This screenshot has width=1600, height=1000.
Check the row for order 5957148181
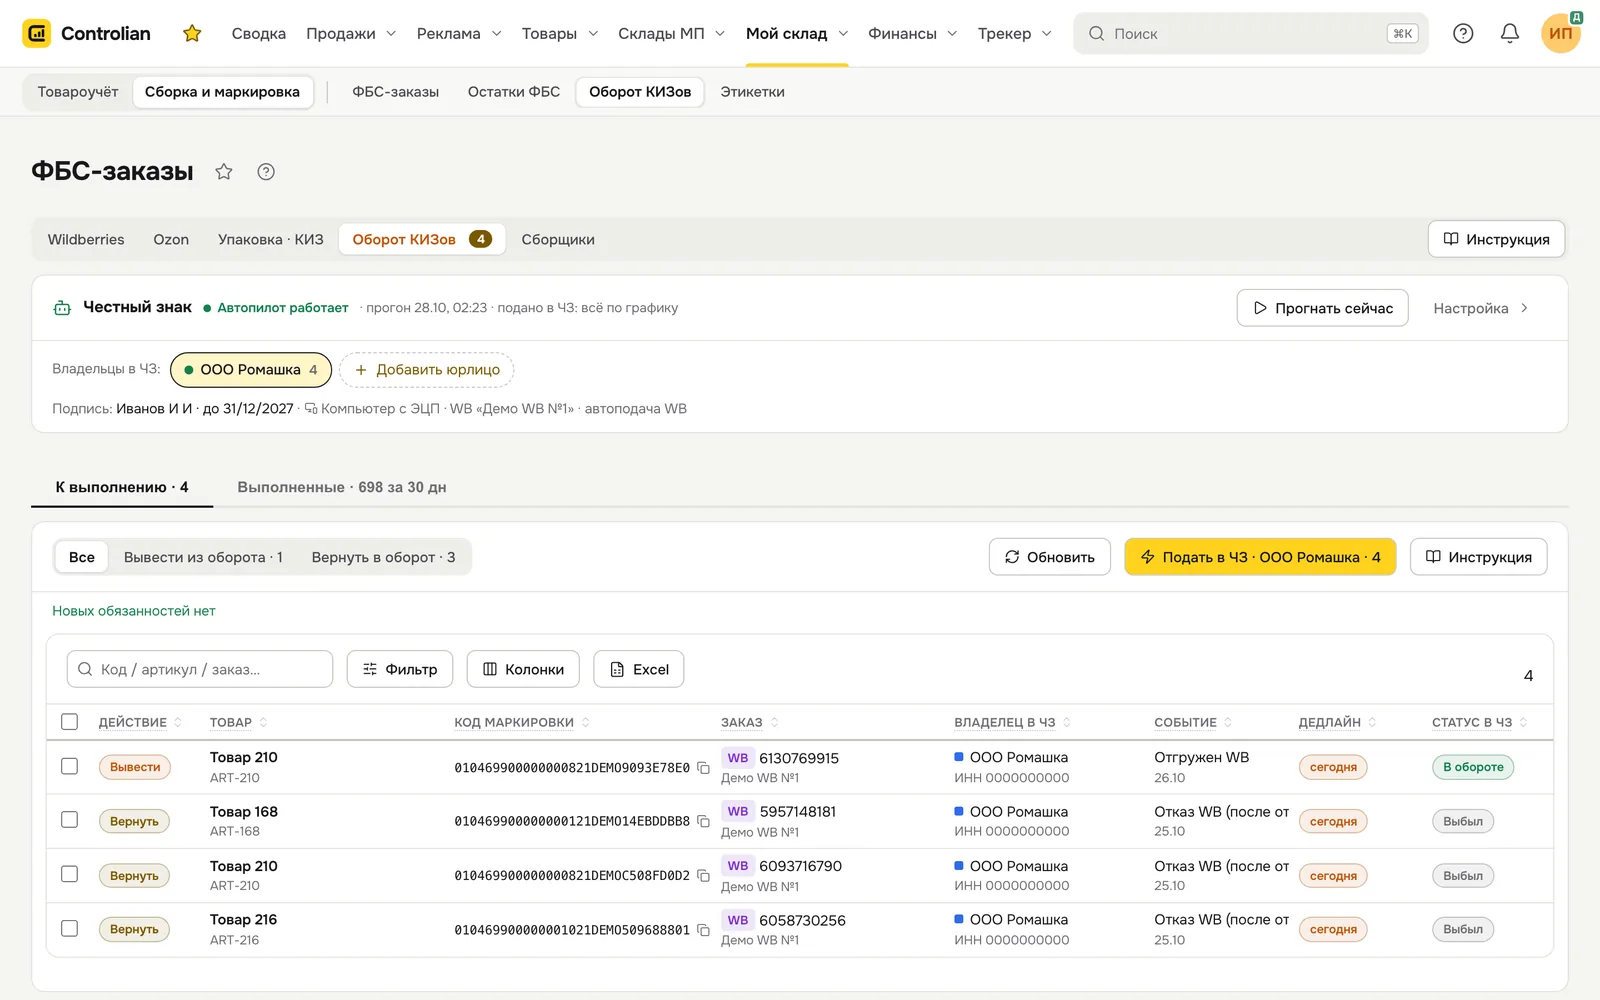69,820
